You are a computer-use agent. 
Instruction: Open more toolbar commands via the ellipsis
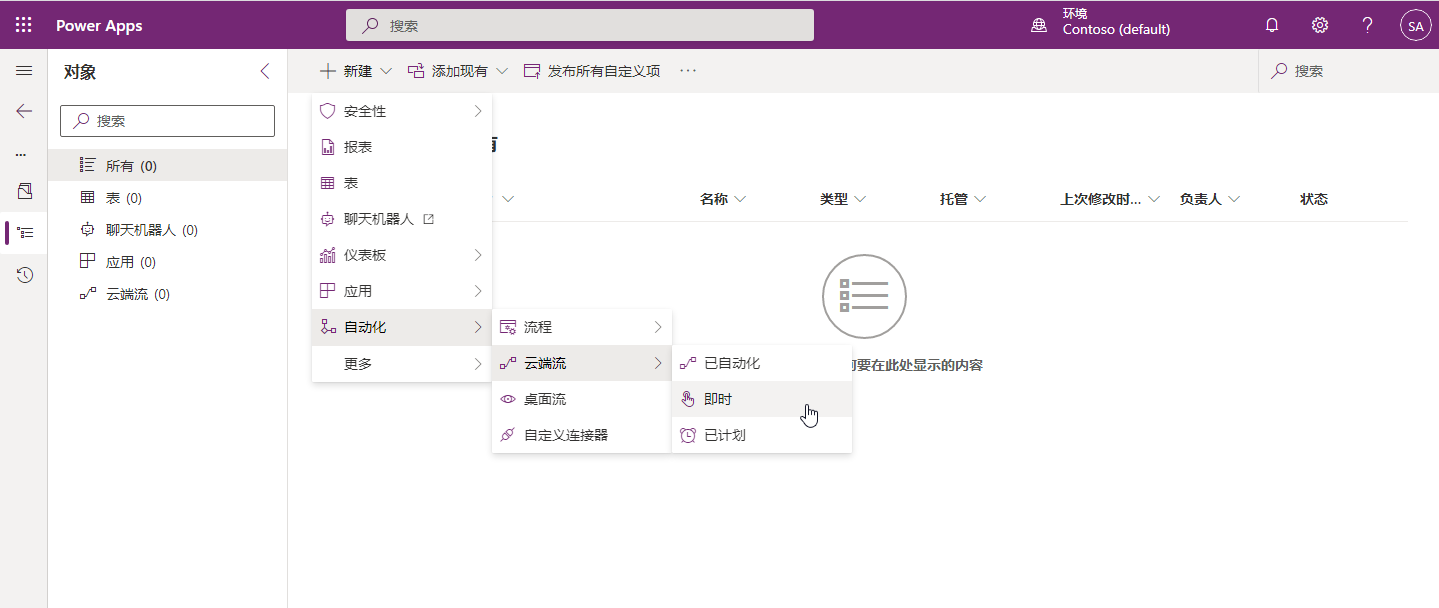tap(687, 70)
